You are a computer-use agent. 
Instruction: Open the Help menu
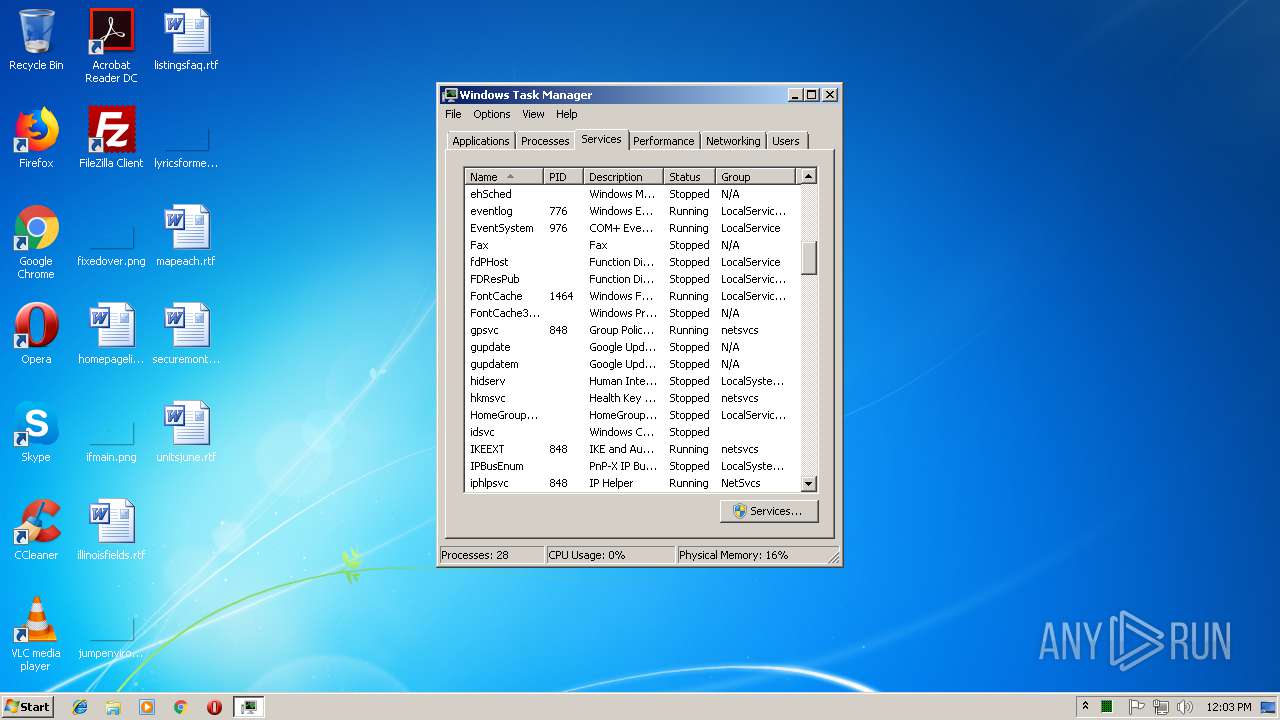click(x=567, y=114)
